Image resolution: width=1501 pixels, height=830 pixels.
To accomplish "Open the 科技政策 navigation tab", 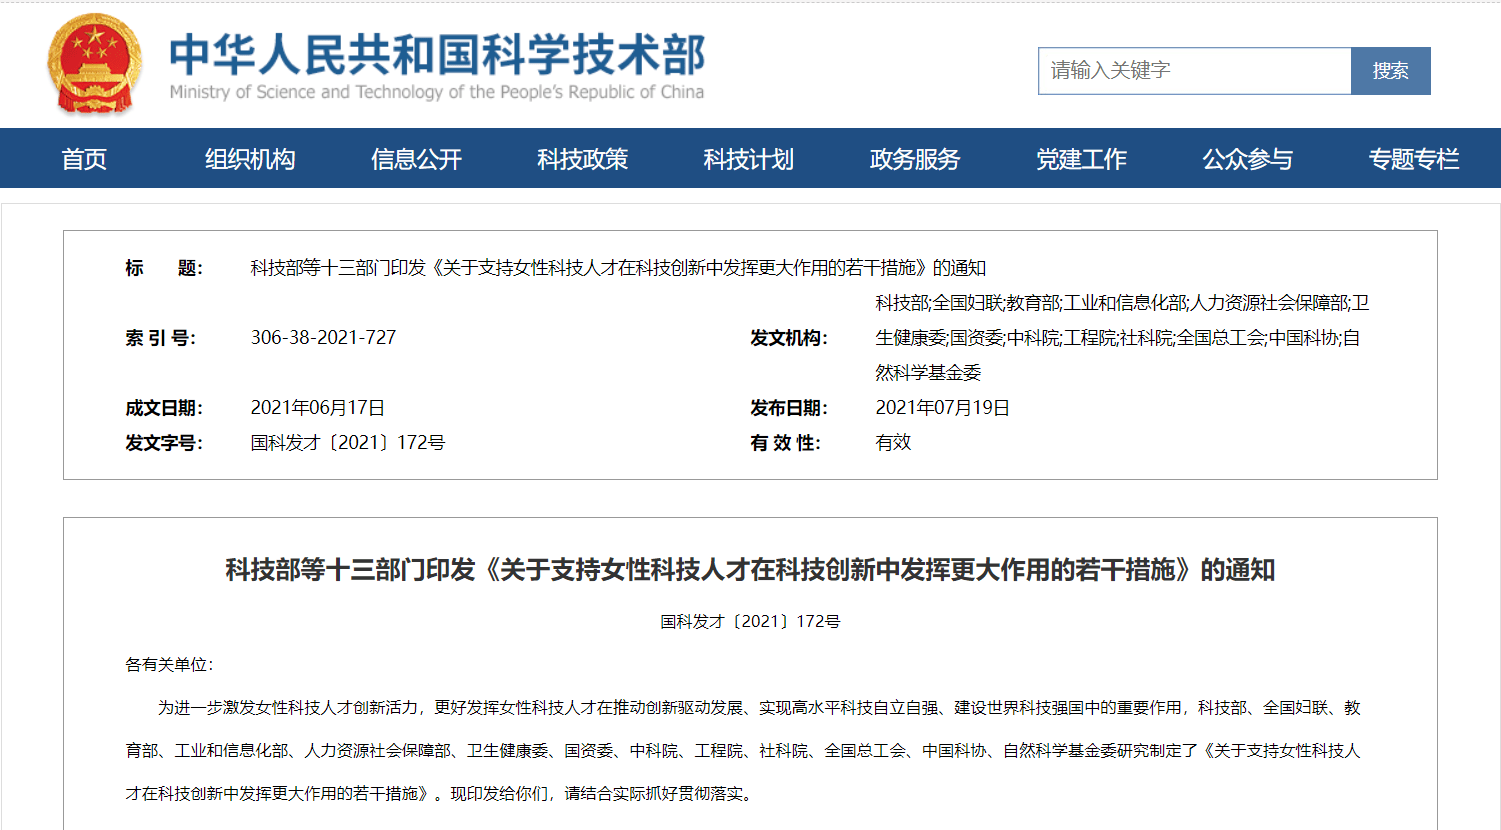I will click(x=582, y=159).
